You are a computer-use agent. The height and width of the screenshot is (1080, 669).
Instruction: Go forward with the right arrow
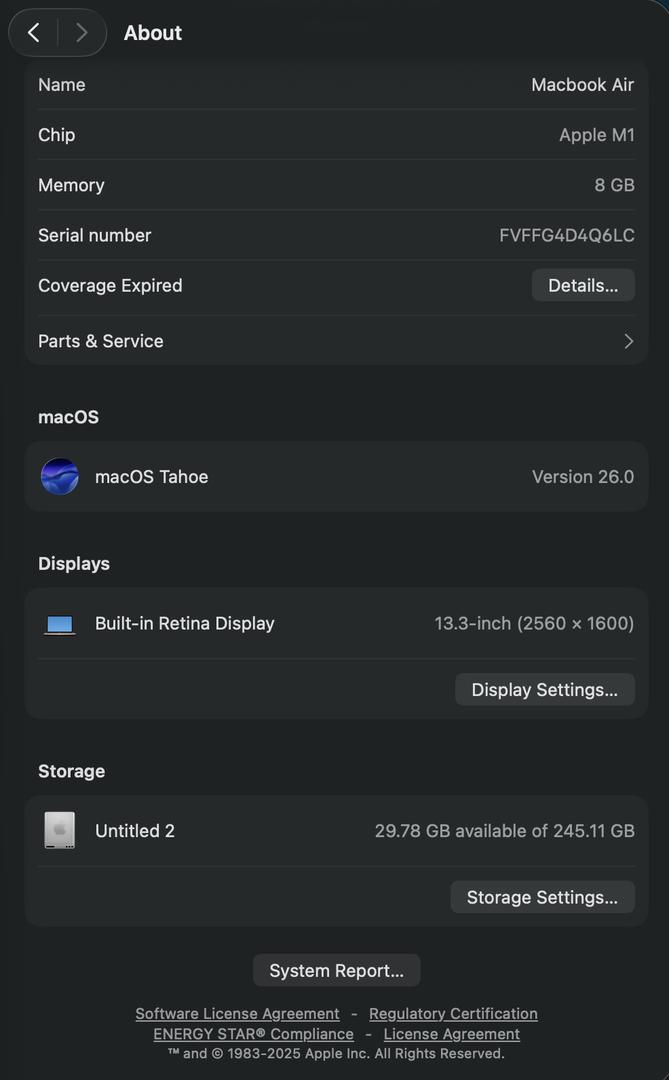82,33
